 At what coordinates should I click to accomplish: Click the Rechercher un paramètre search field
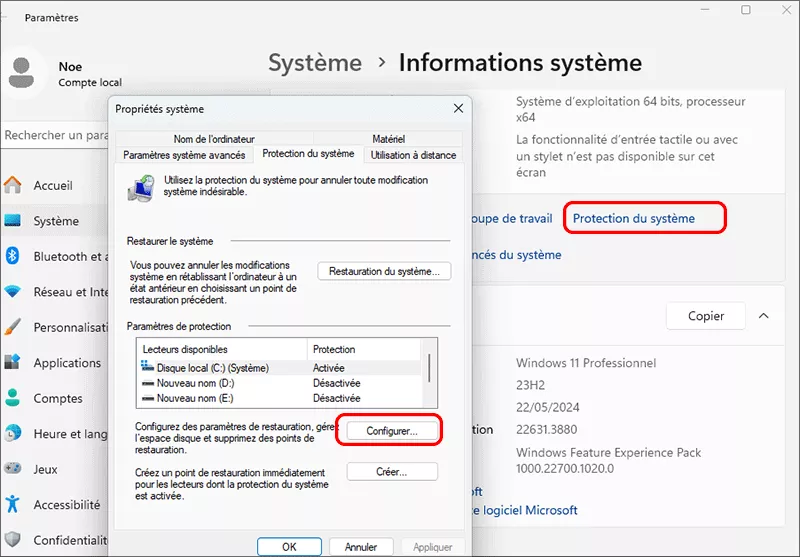point(55,135)
